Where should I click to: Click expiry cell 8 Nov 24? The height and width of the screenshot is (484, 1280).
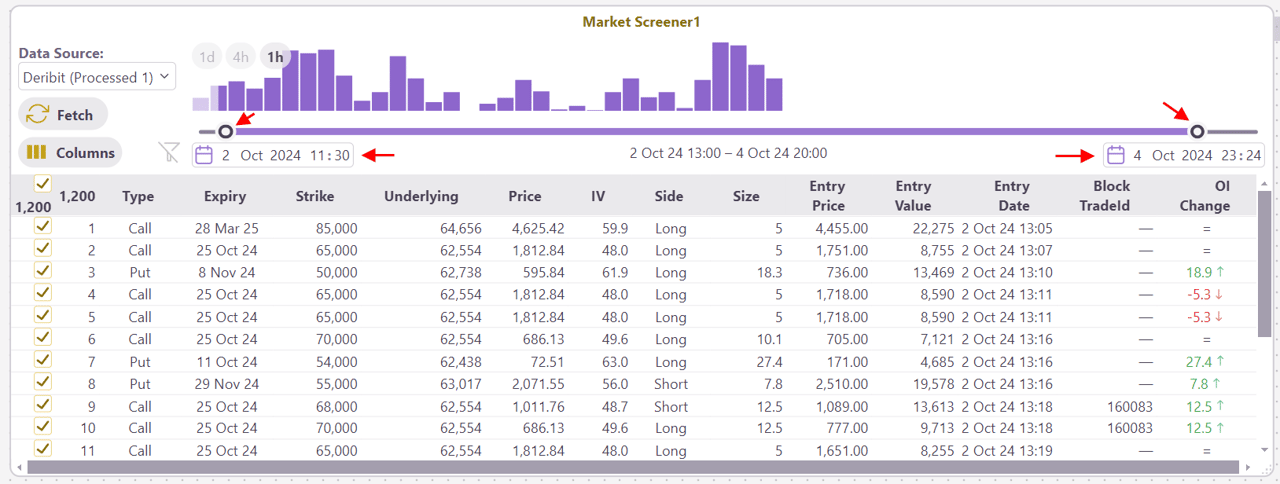click(x=227, y=272)
